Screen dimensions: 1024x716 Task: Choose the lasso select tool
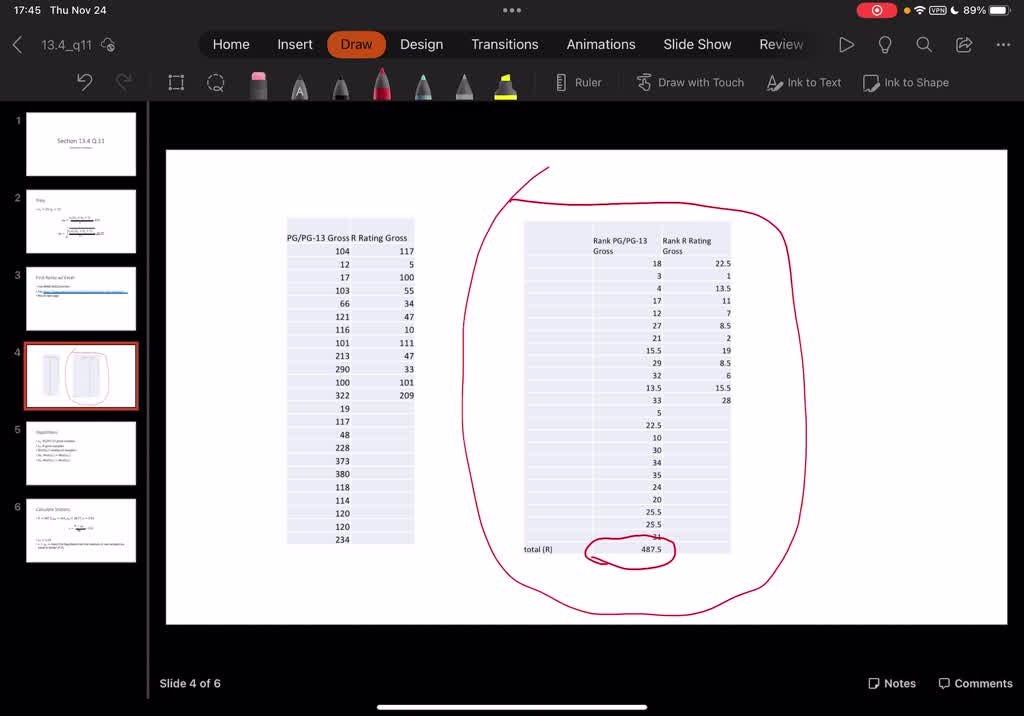pyautogui.click(x=216, y=83)
